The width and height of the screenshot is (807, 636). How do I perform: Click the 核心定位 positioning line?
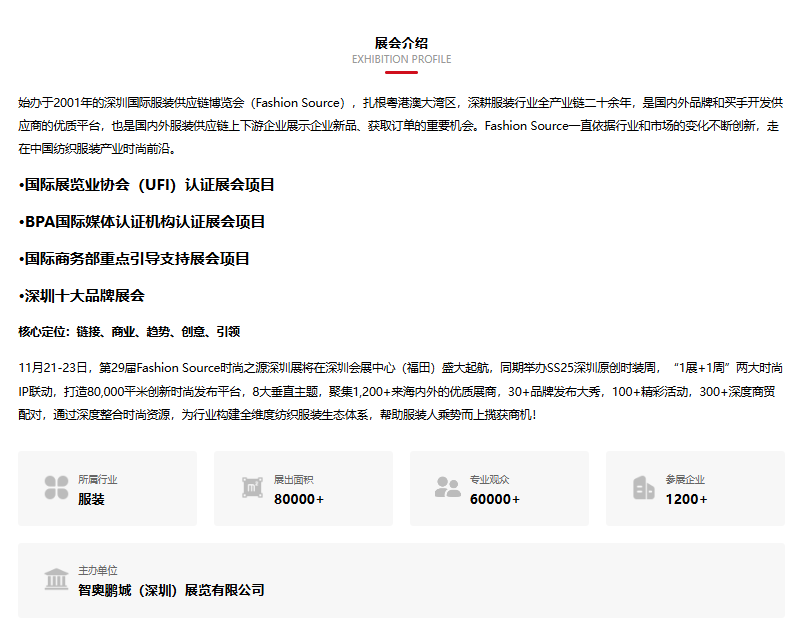click(129, 332)
